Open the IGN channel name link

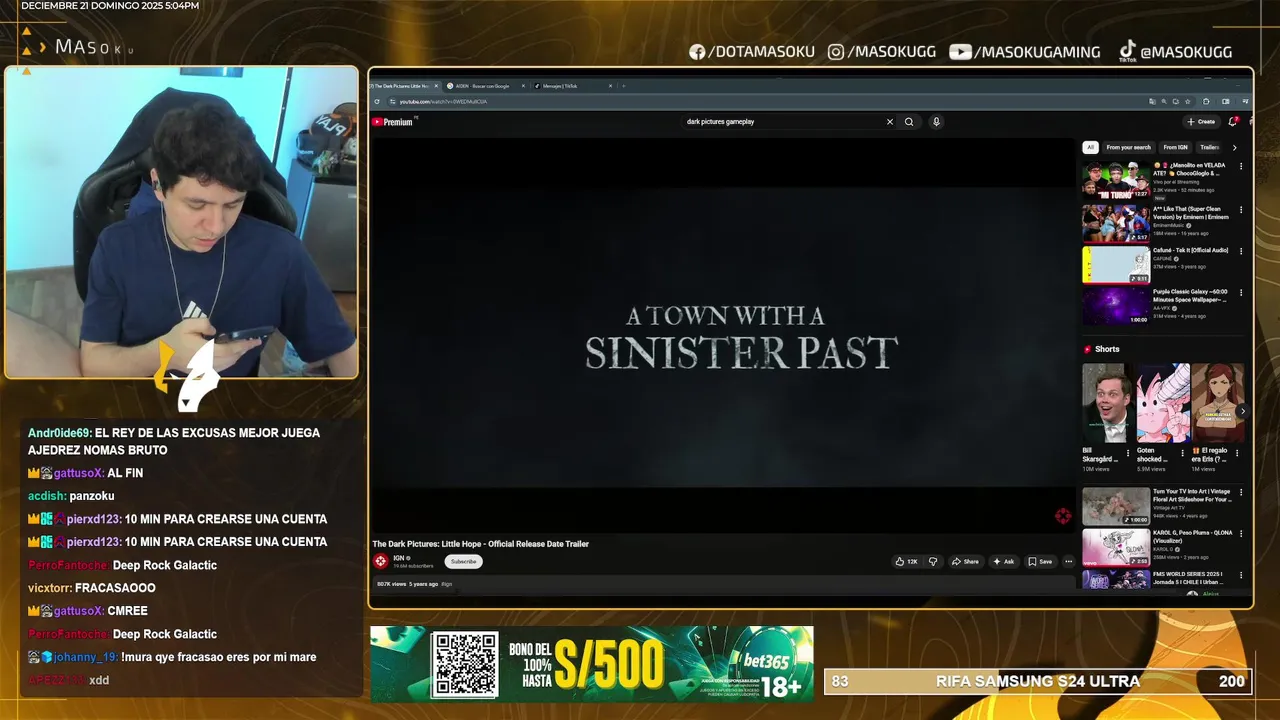tap(399, 558)
